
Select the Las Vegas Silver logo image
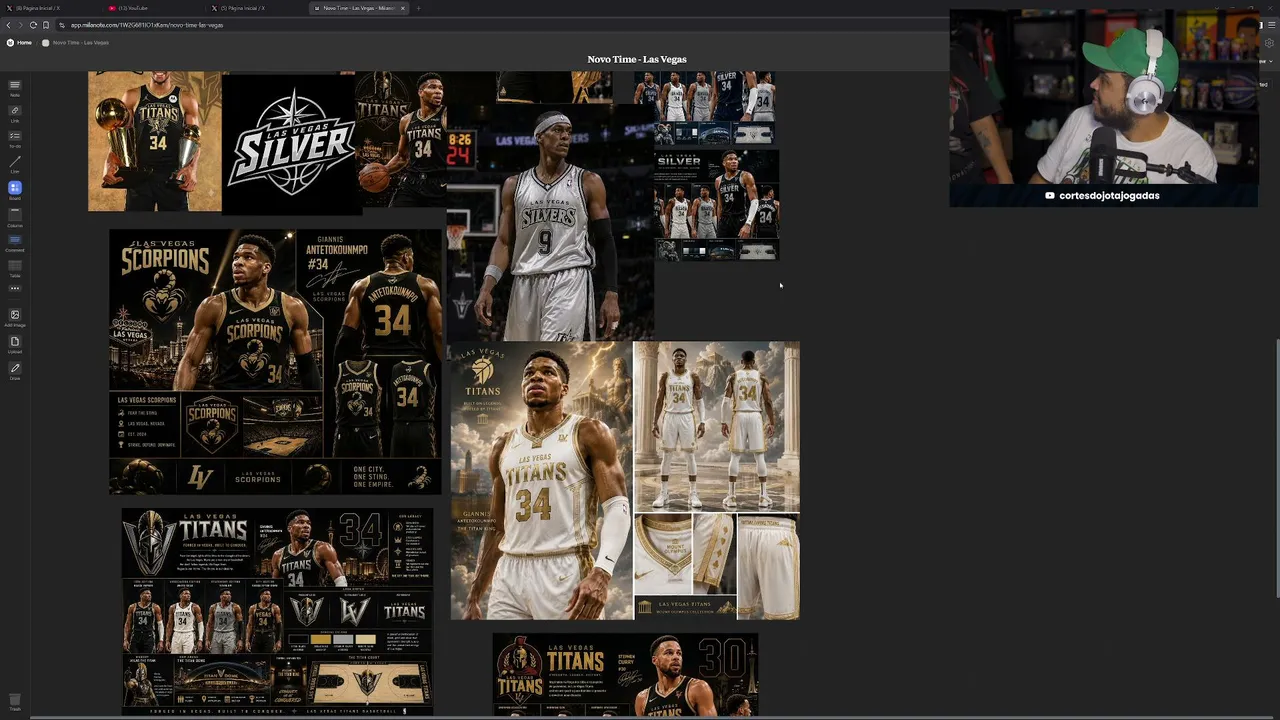pos(290,144)
